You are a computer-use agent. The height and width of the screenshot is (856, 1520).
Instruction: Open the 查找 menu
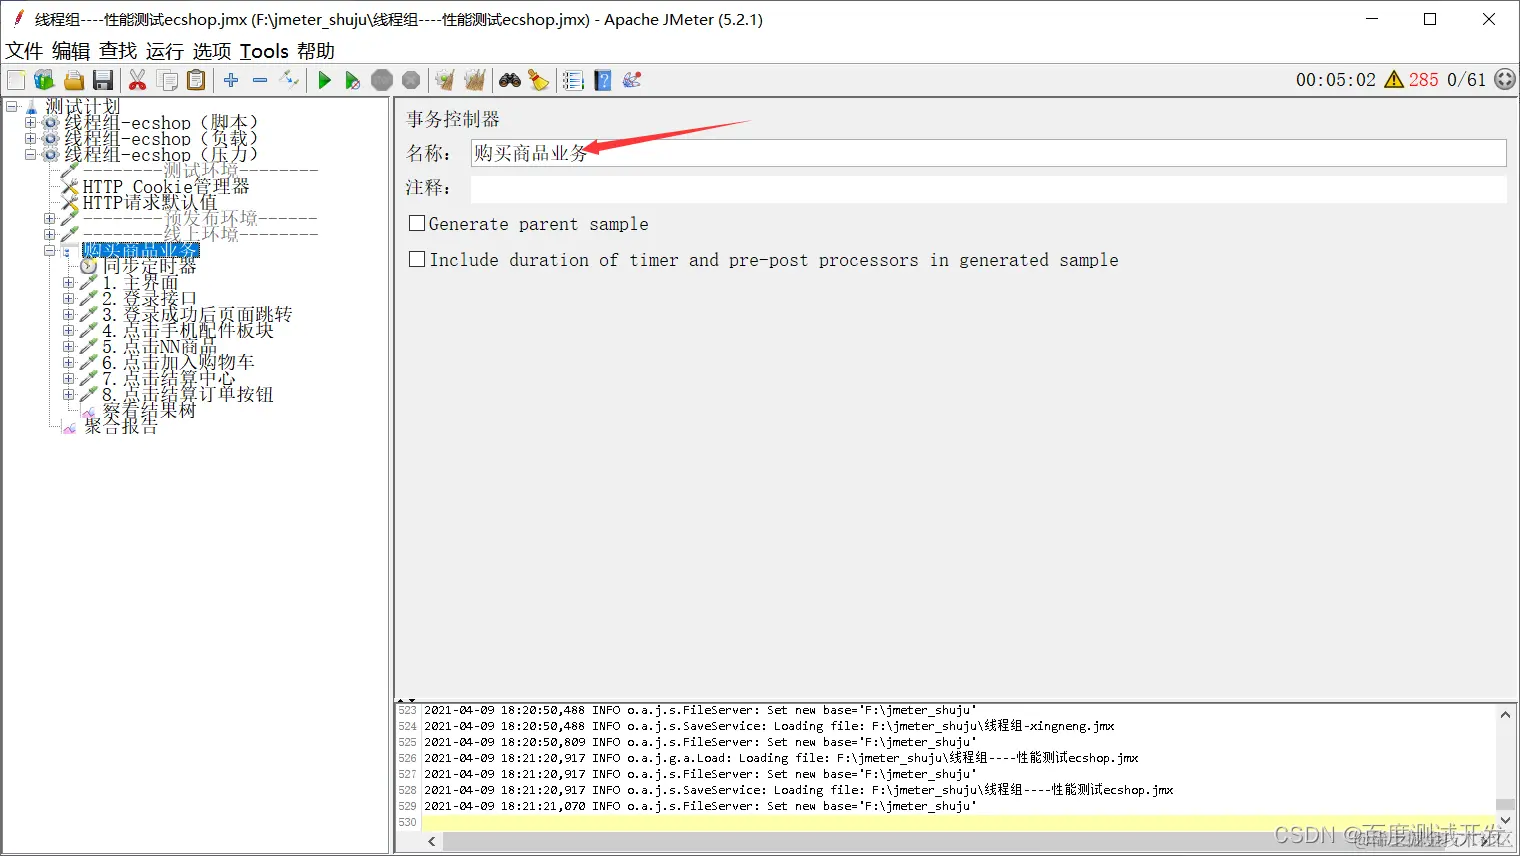point(118,51)
